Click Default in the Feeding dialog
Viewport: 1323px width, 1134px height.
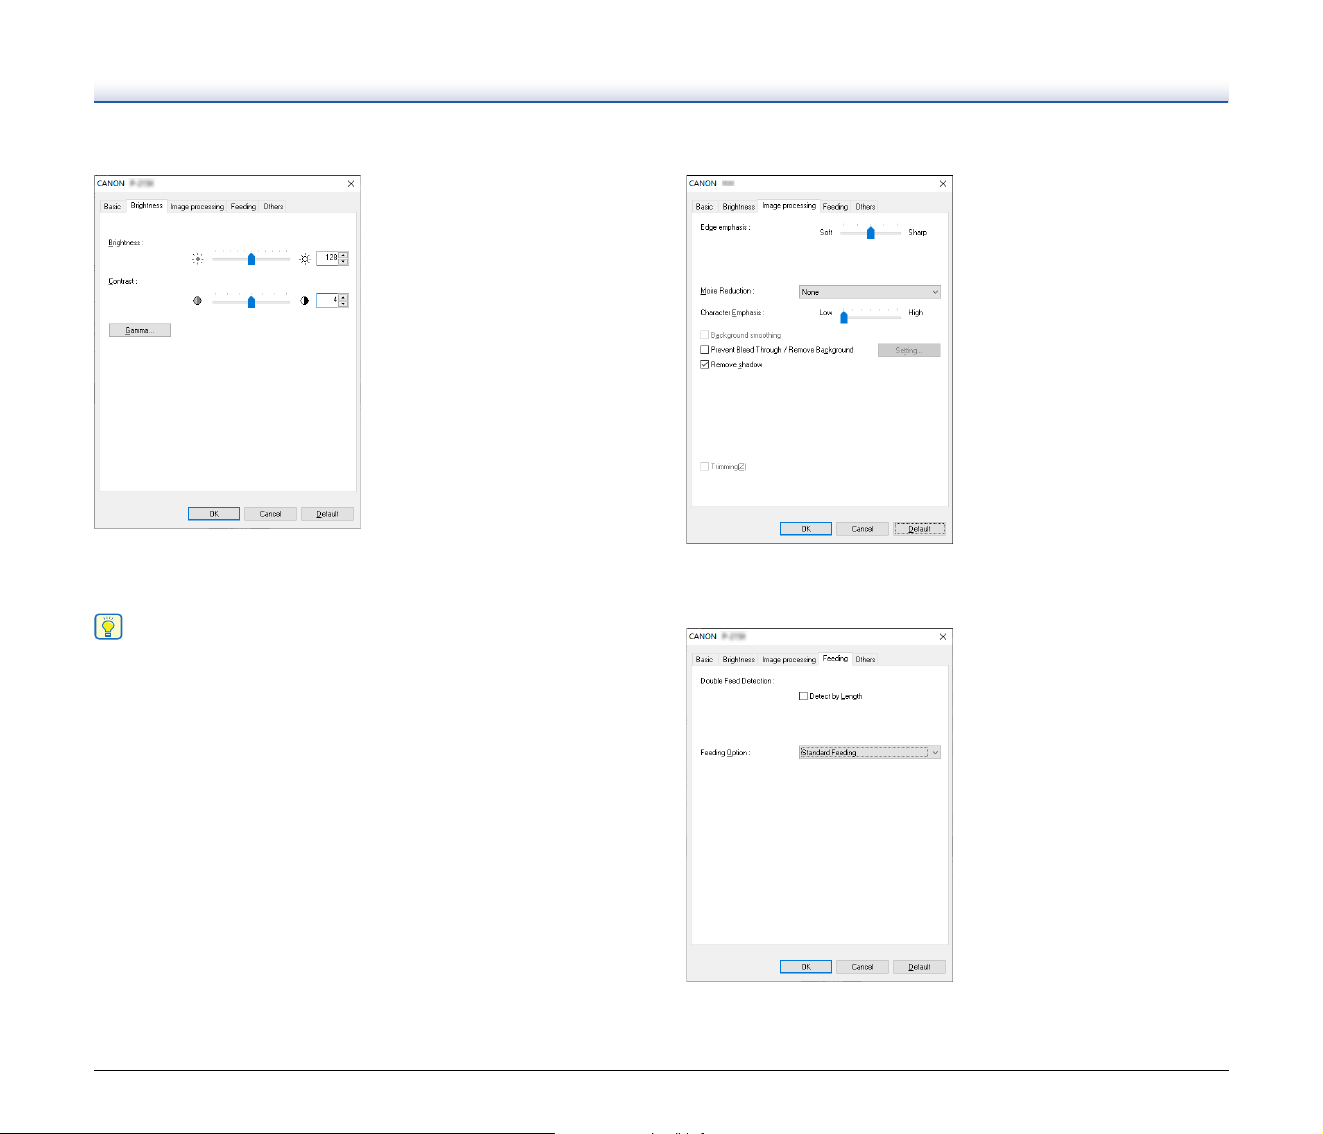click(x=919, y=967)
